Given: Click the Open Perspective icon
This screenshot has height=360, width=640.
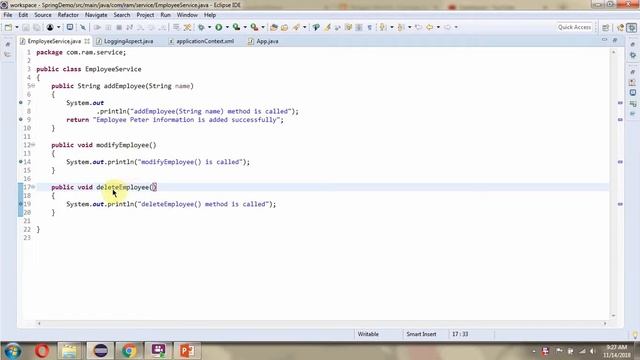Looking at the screenshot, I should 605,27.
